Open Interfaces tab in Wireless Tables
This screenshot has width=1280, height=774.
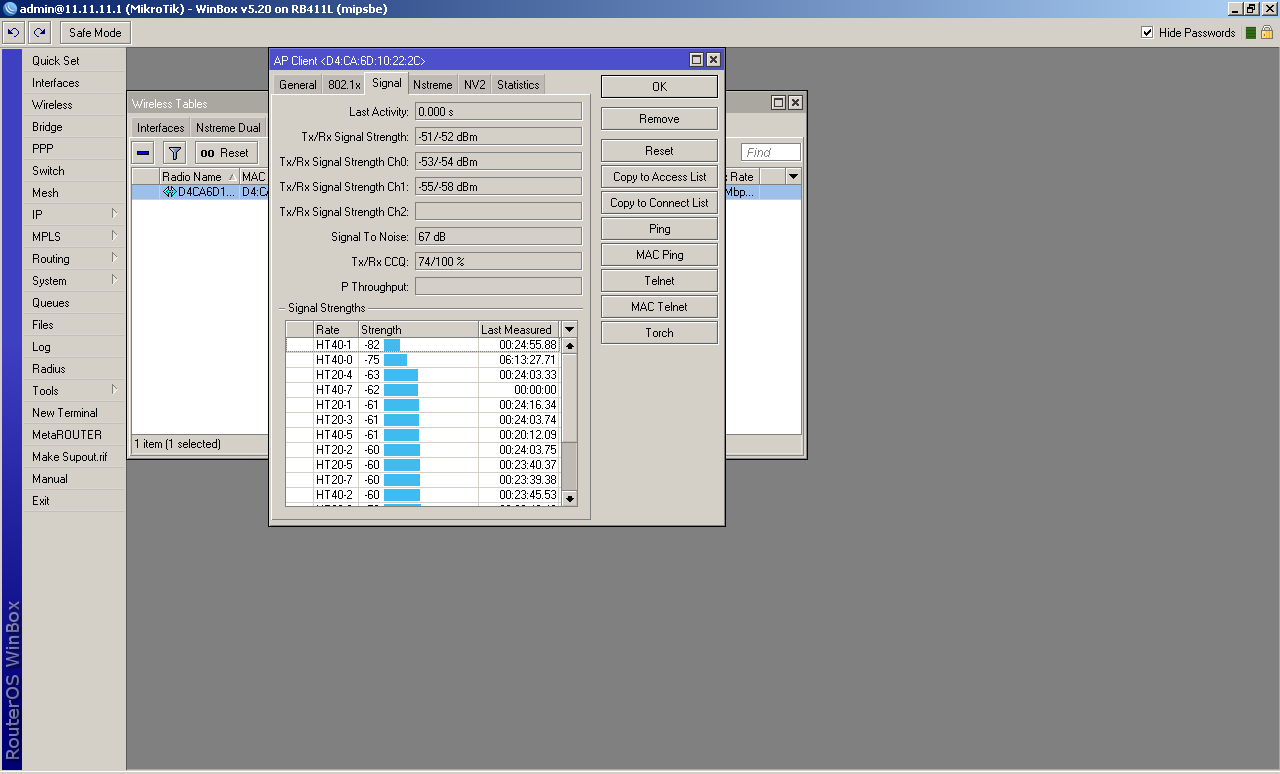[161, 128]
